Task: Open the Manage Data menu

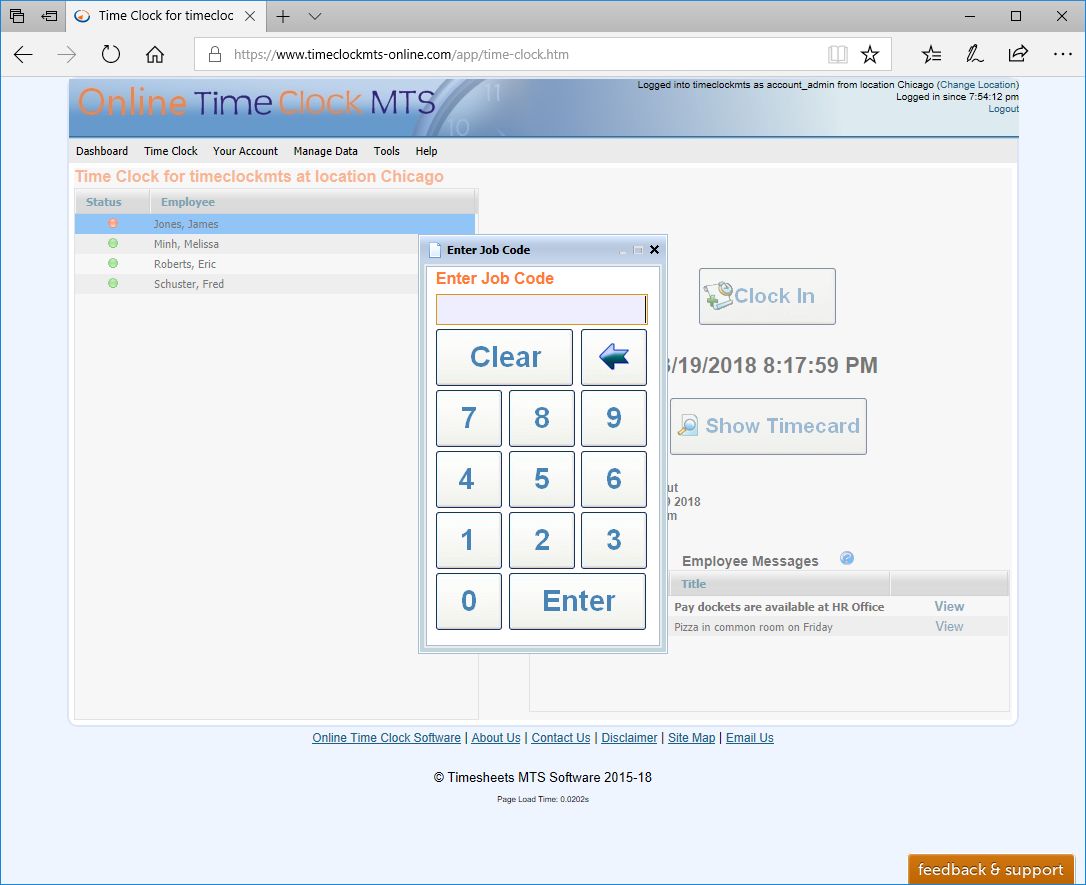Action: 326,151
